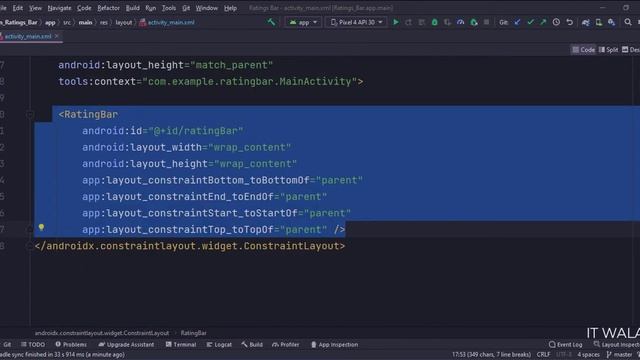Open the Pixel 4 API 30 device dropdown
Image resolution: width=640 pixels, height=360 pixels.
tap(356, 22)
